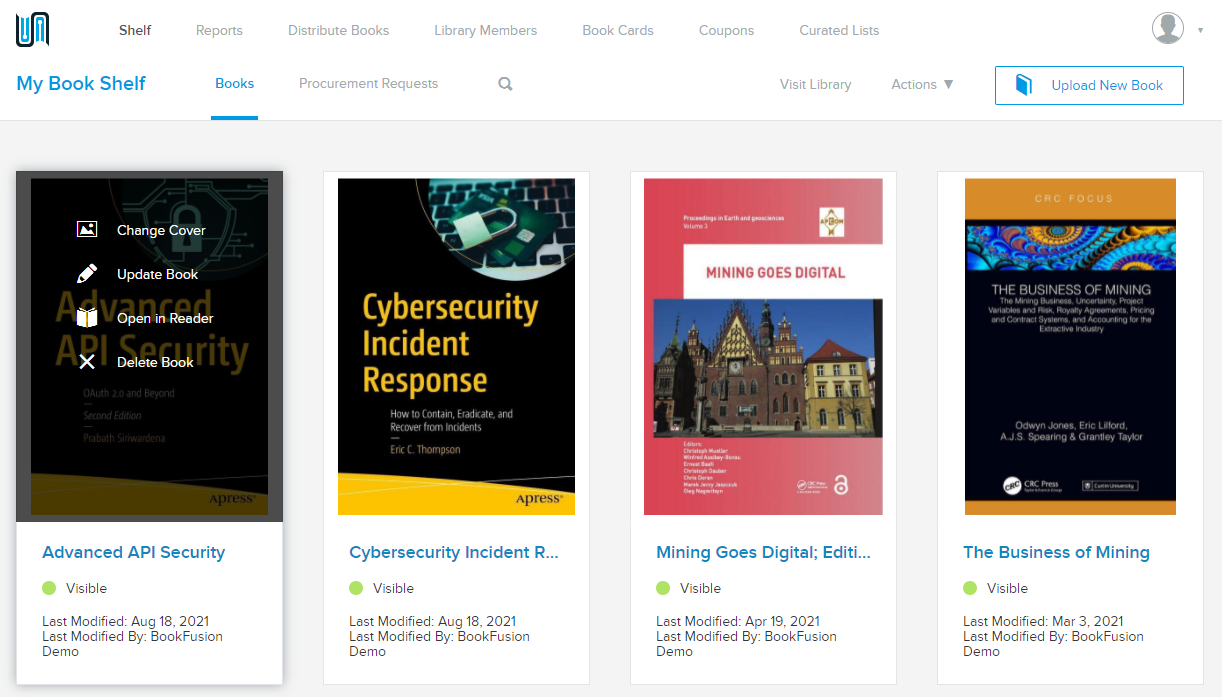
Task: Click the Visit Library link
Action: pyautogui.click(x=815, y=84)
